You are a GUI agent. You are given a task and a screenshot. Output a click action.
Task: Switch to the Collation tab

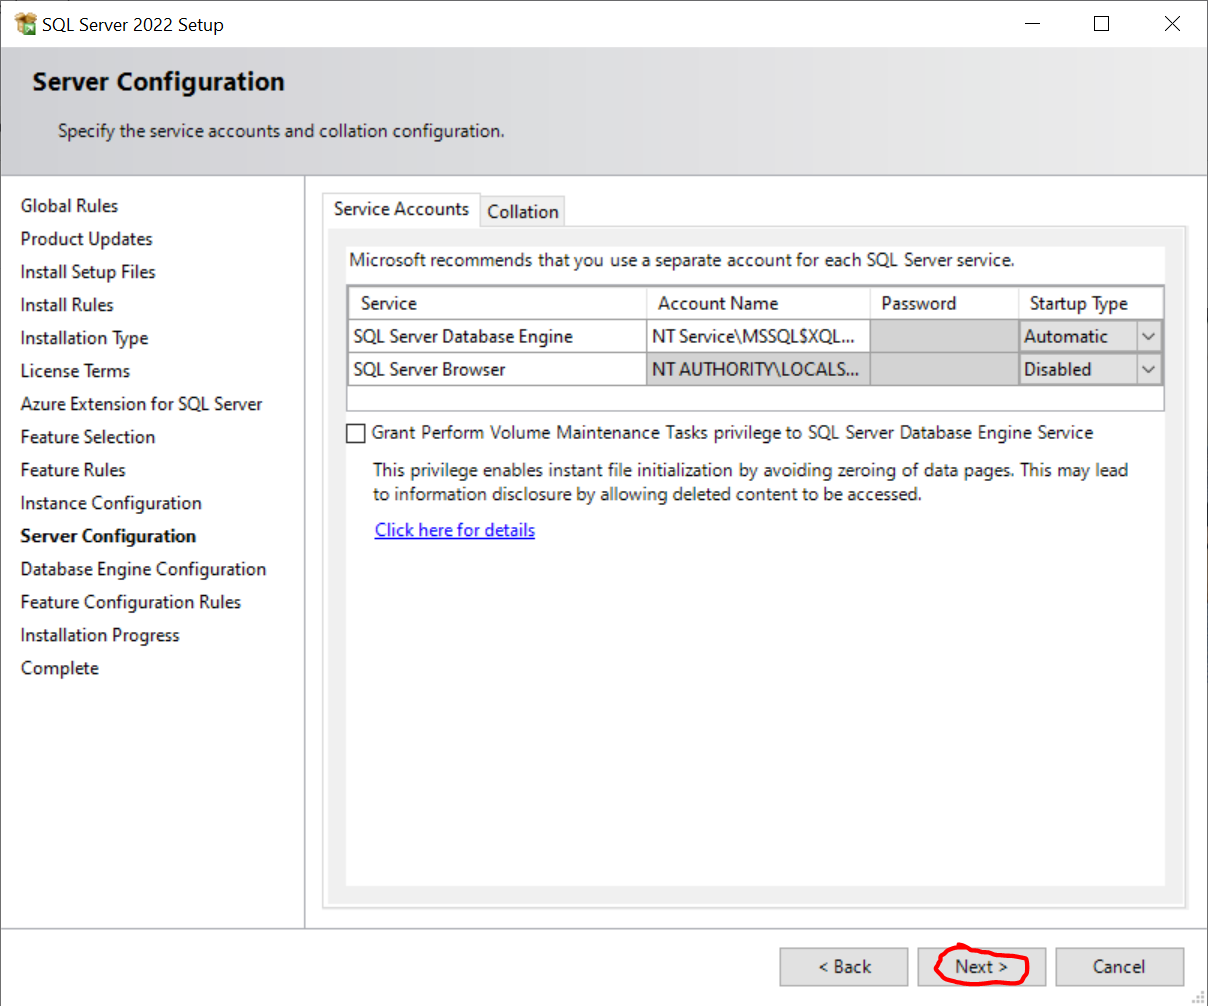pos(523,211)
